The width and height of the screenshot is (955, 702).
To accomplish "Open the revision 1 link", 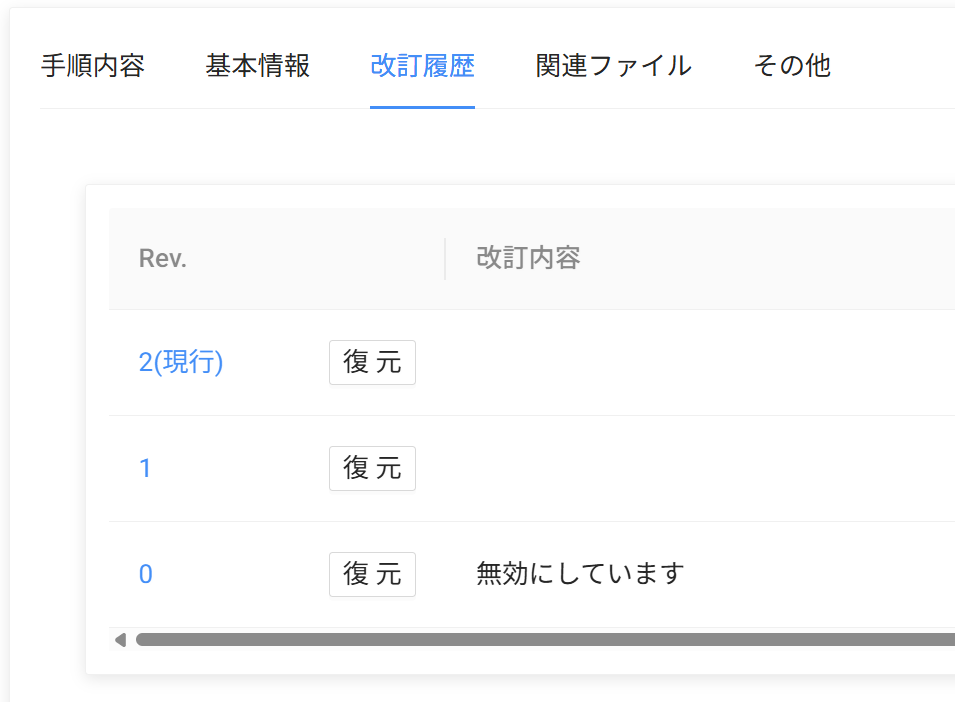I will click(x=145, y=468).
